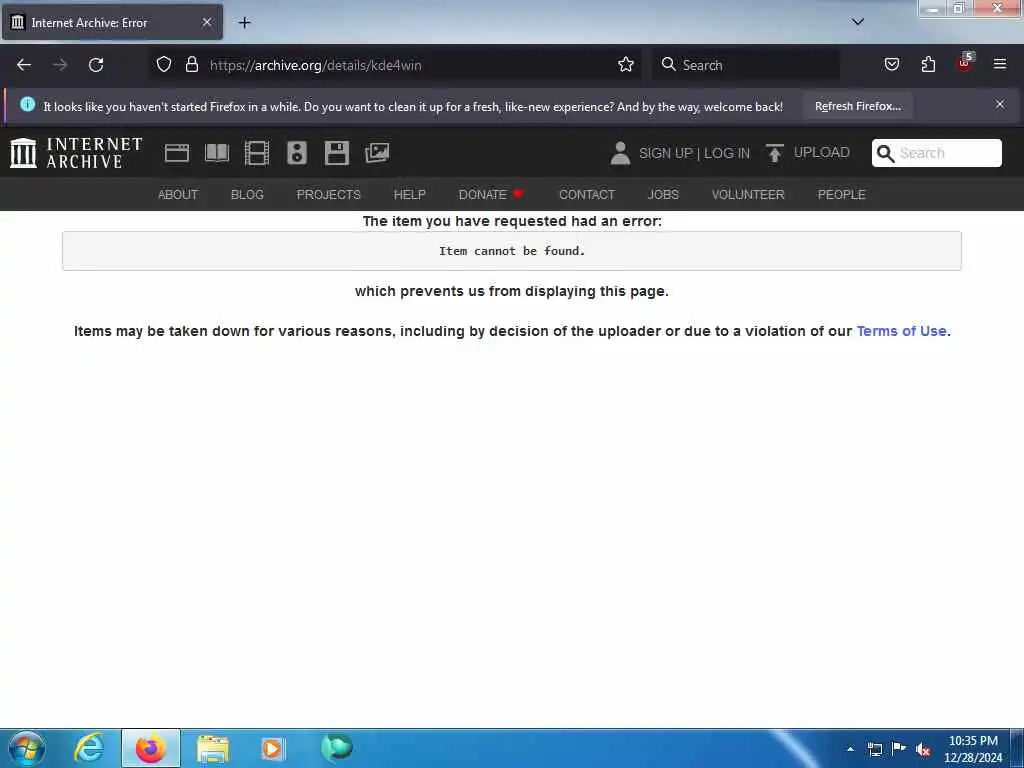Viewport: 1024px width, 768px height.
Task: Select the Internet Archive: Error tab
Action: coord(112,22)
